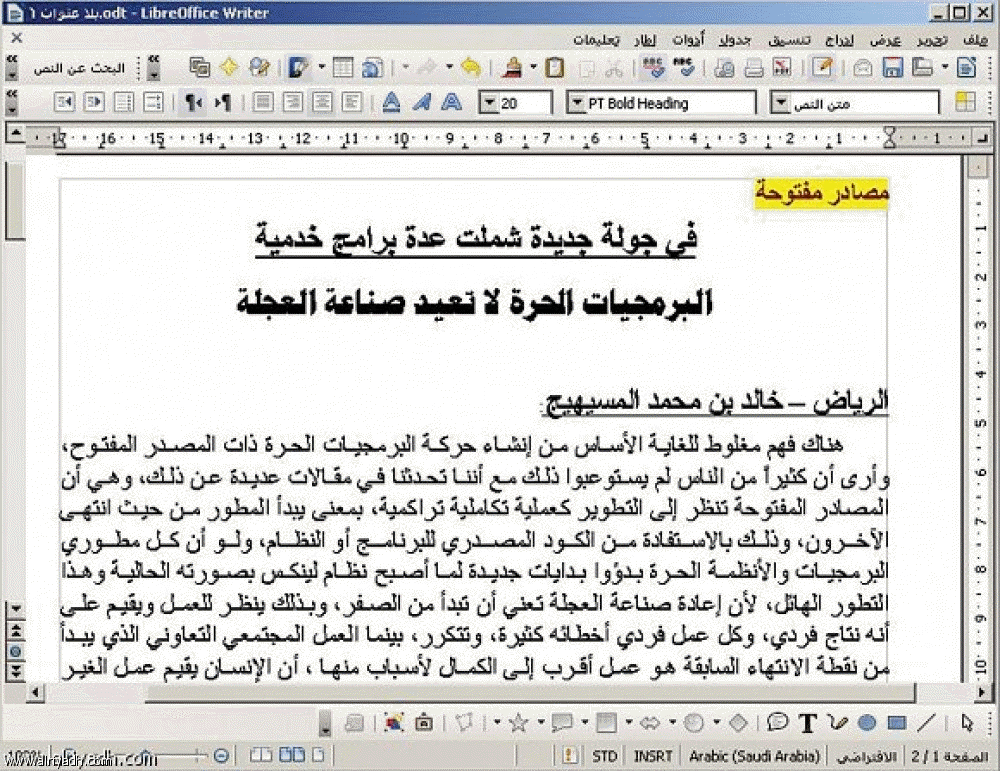
Task: Open the إدراج (Insert) menu
Action: pos(839,40)
